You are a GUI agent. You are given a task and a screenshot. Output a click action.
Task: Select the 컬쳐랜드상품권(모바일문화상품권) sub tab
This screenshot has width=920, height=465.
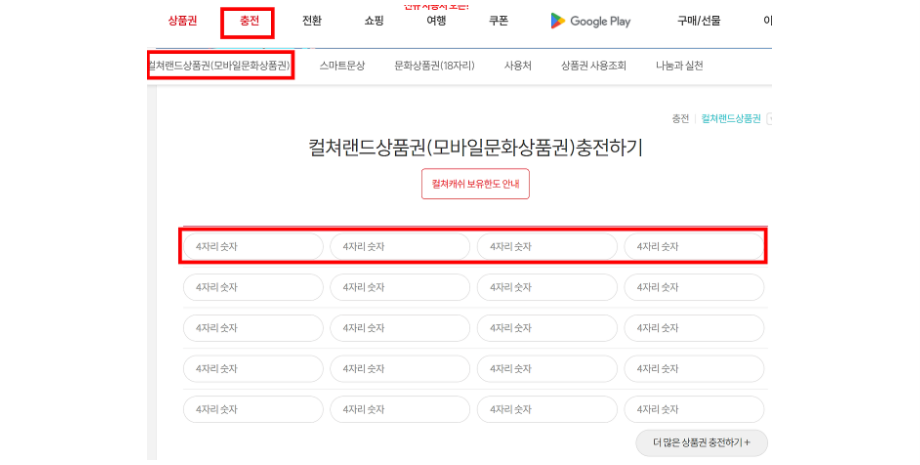(x=219, y=66)
